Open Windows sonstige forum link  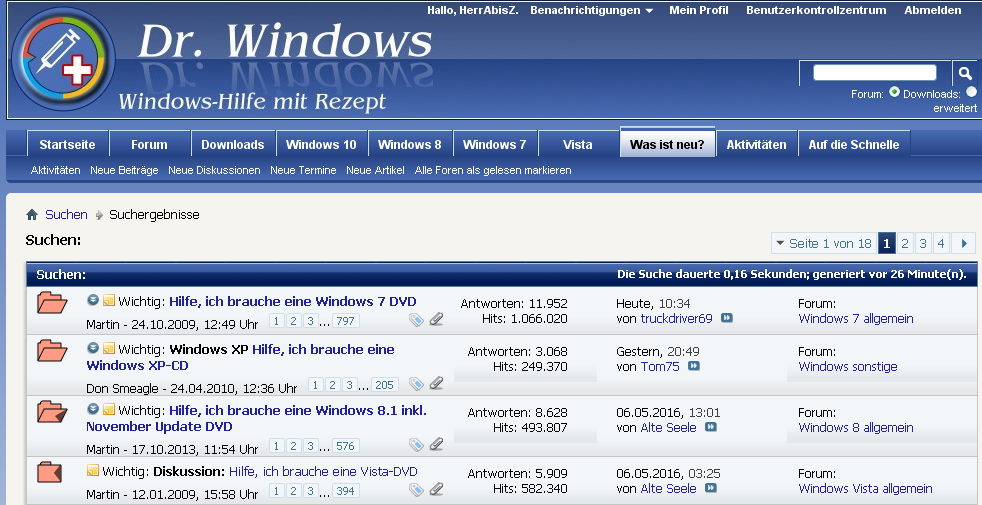click(x=848, y=367)
